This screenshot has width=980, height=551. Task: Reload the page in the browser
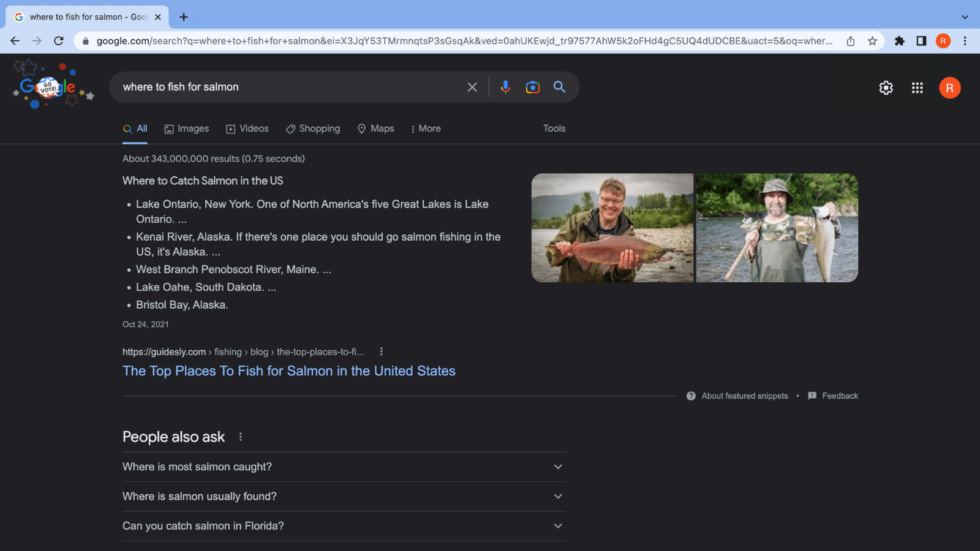click(59, 41)
